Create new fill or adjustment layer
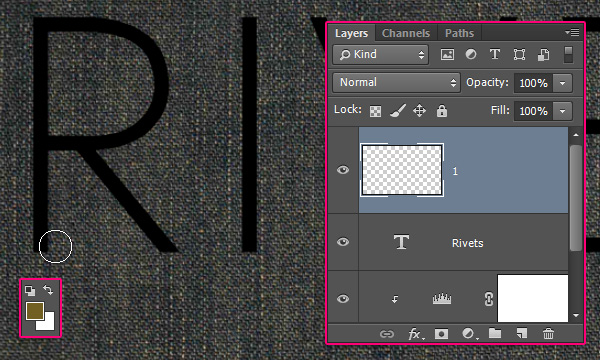This screenshot has height=360, width=600. (469, 334)
